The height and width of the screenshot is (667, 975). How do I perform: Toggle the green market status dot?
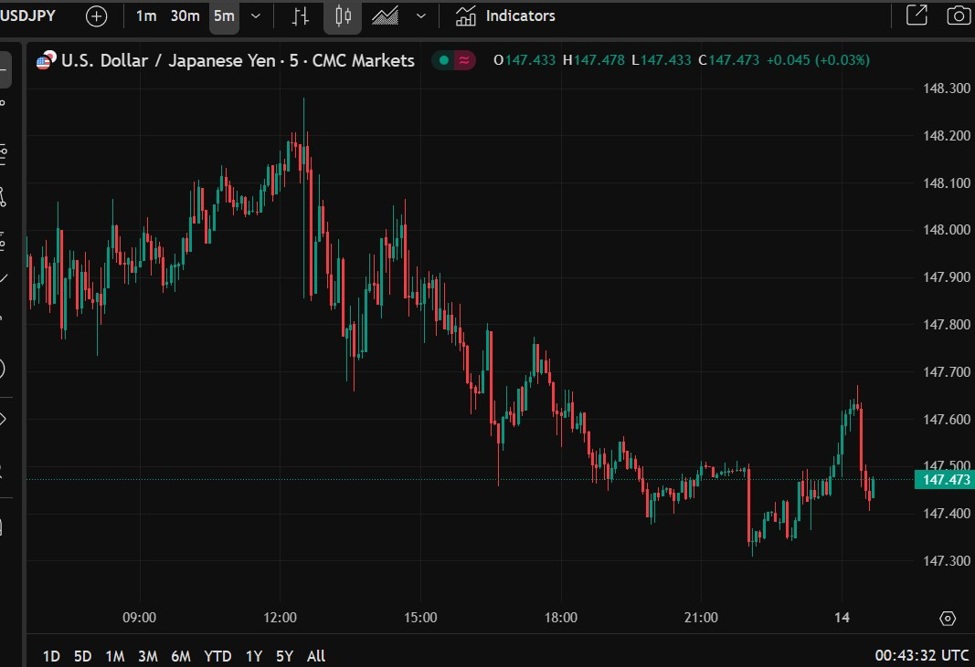tap(442, 60)
